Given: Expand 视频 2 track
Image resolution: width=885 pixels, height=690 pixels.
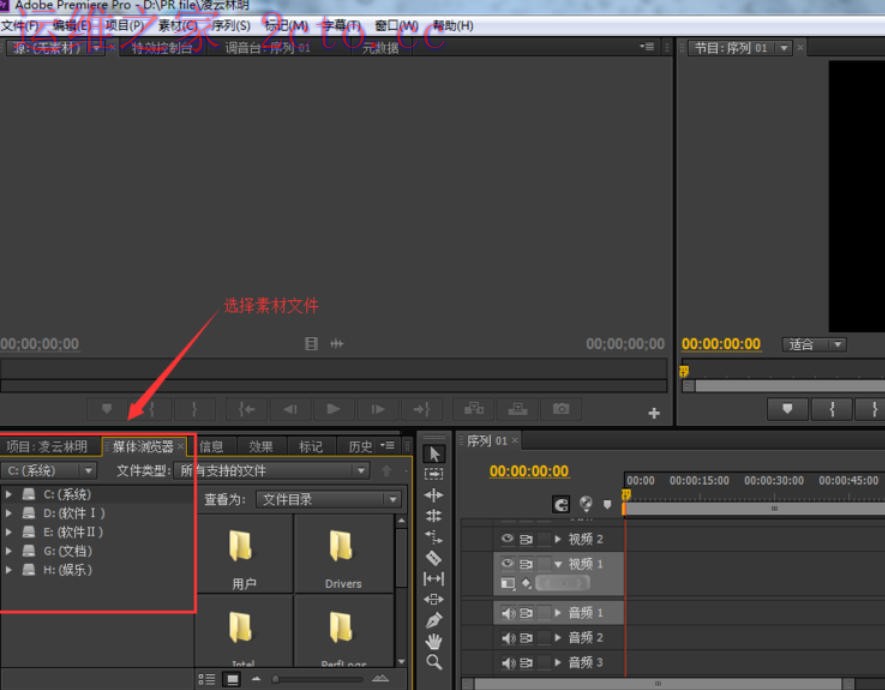Looking at the screenshot, I should tap(558, 539).
